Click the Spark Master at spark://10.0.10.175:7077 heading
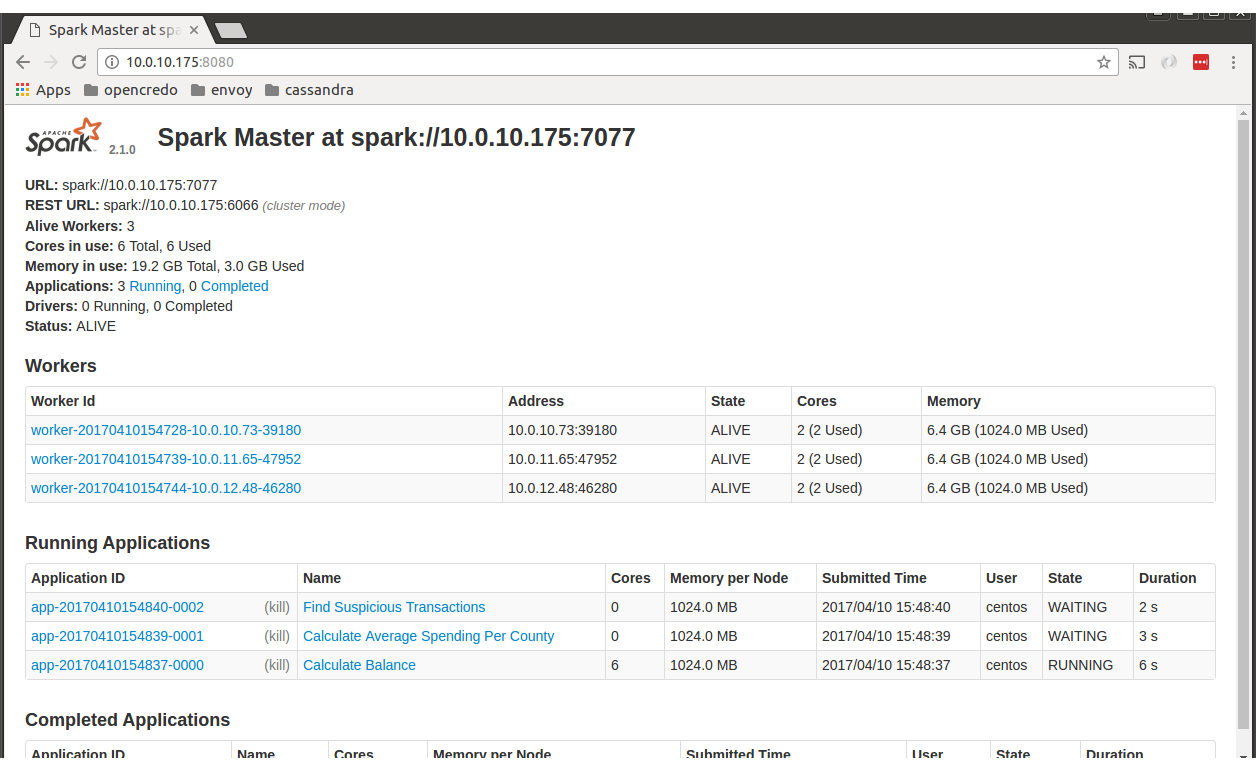Screen dimensions: 1256x771 pyautogui.click(x=397, y=137)
